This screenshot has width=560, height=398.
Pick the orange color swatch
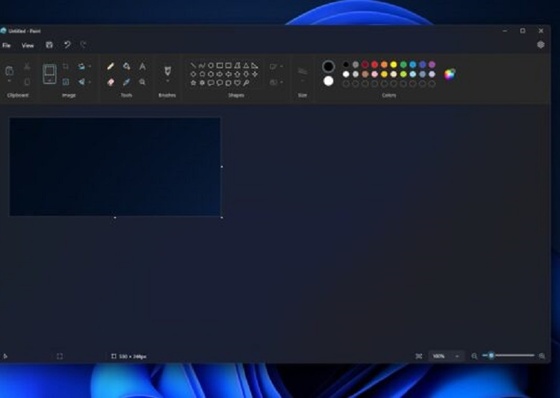click(384, 65)
